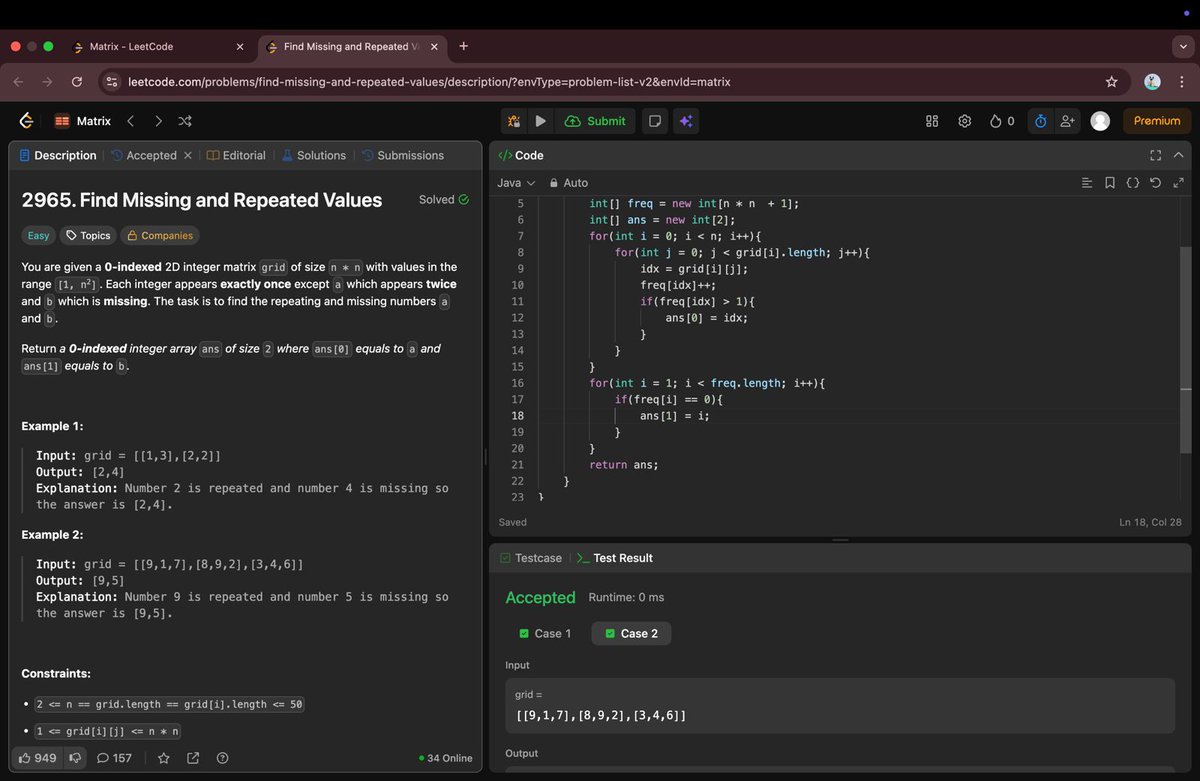Viewport: 1200px width, 781px height.
Task: Click the '34 Online' indicator
Action: 445,758
